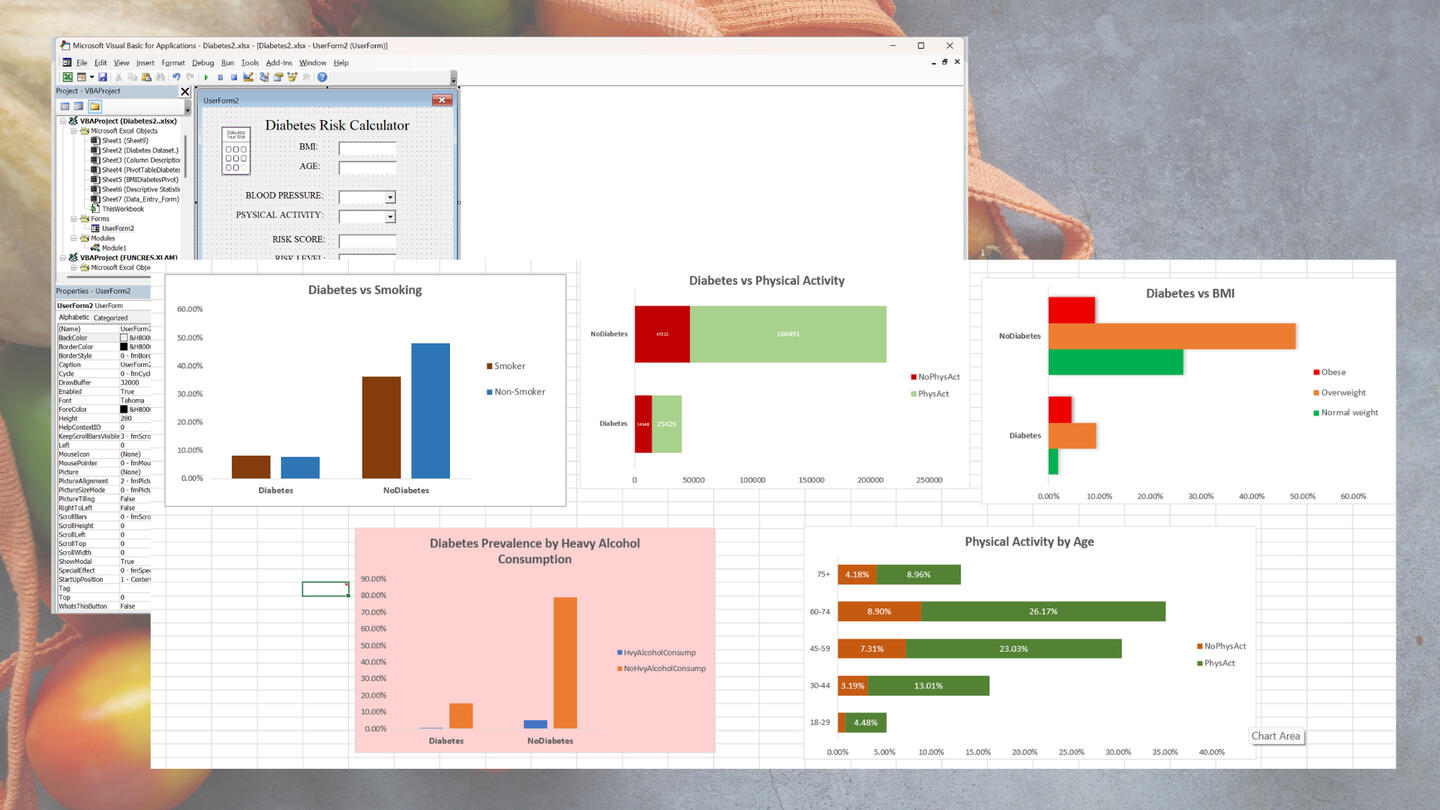
Task: Run the UserForm with the green play icon
Action: 206,77
